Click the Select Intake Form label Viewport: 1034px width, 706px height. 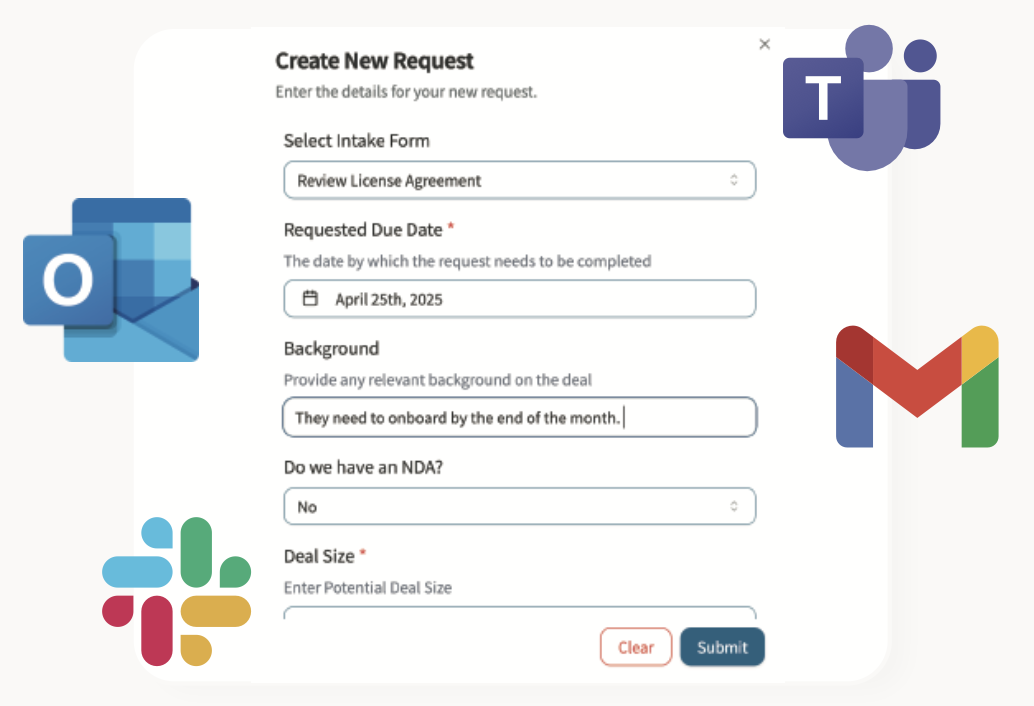pos(357,141)
